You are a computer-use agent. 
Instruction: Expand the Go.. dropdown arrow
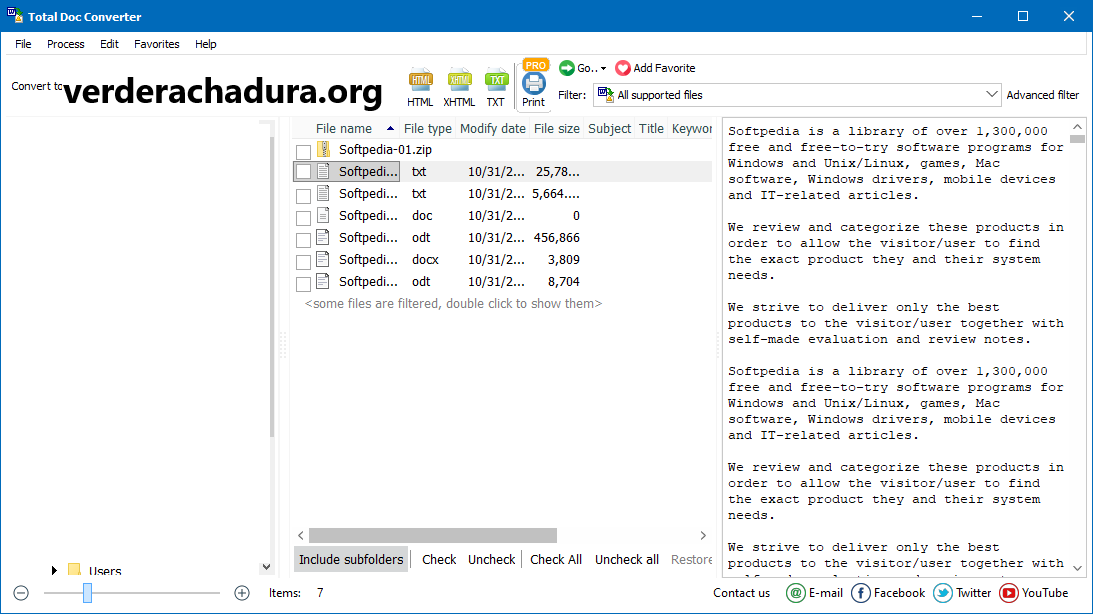(x=604, y=68)
